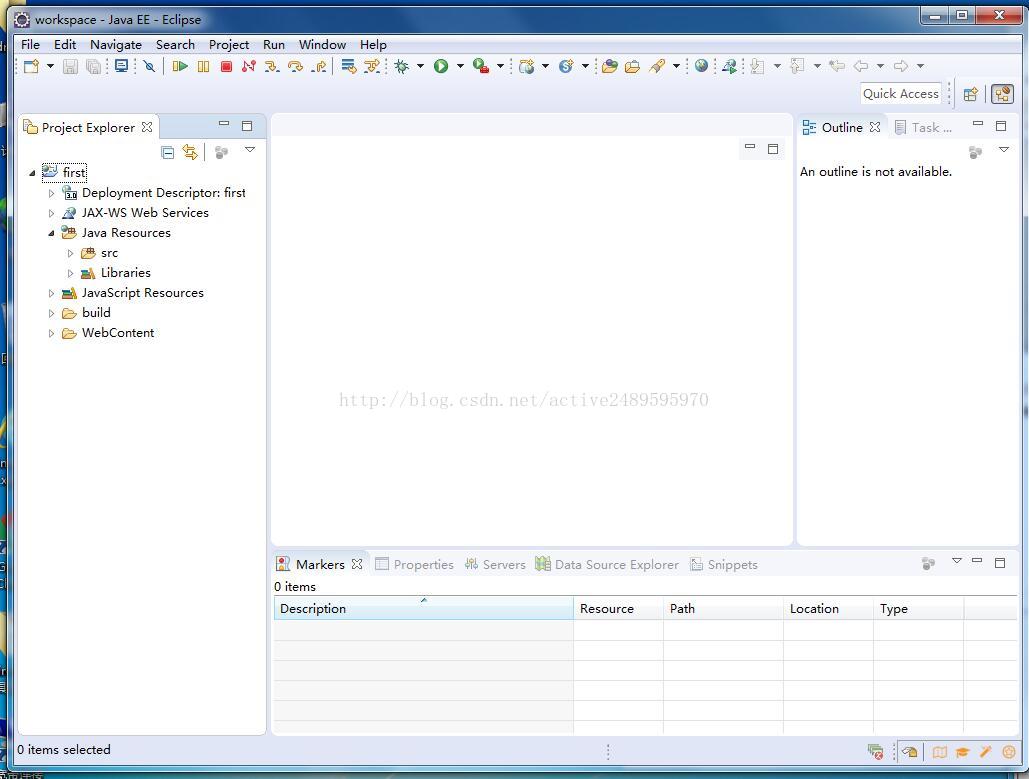Open the New wizard dropdown arrow
This screenshot has width=1029, height=779.
point(50,66)
